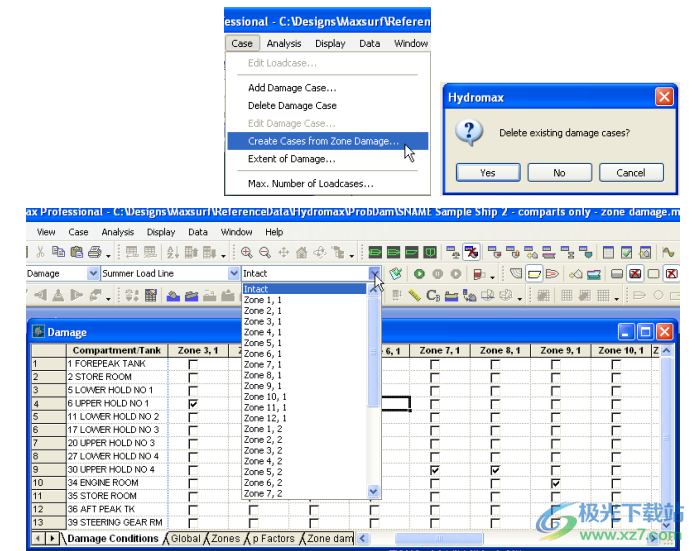Click the dropdown list scroll-down arrow
The height and width of the screenshot is (551, 695).
coord(373,491)
